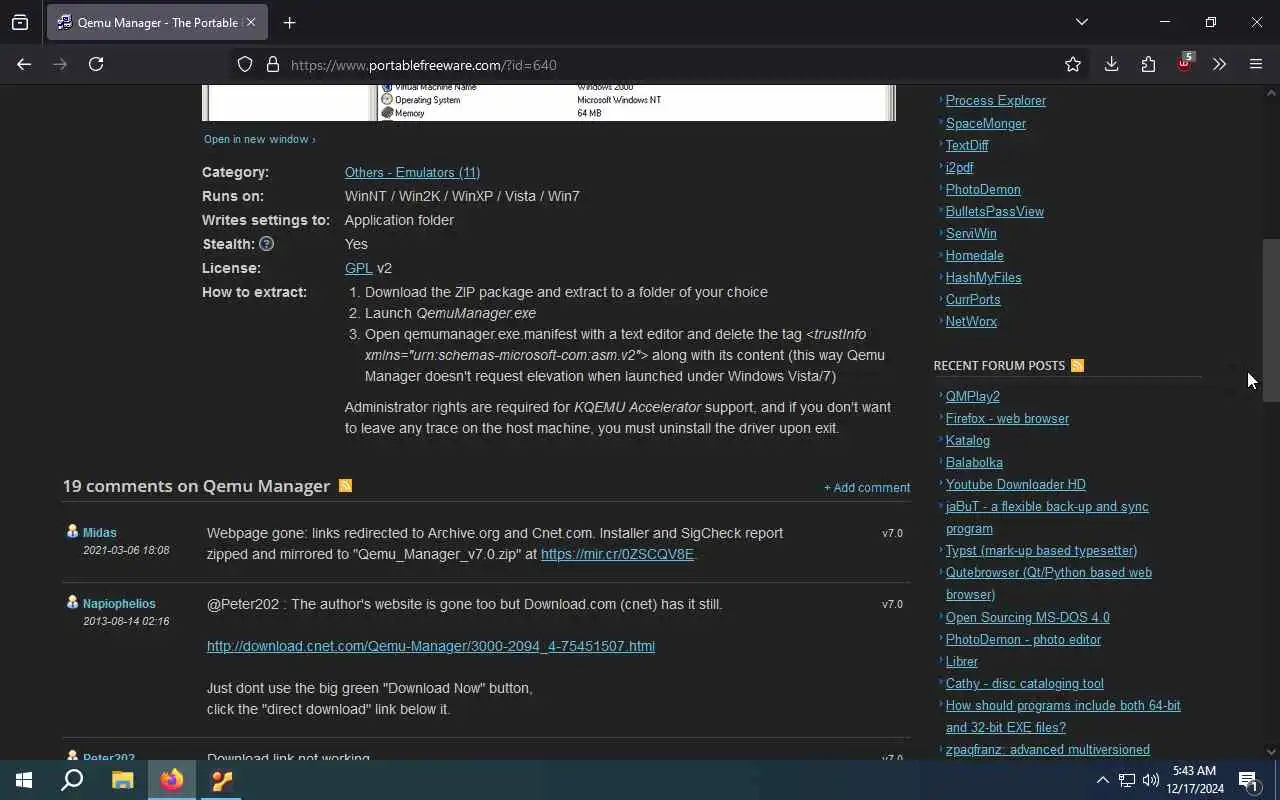
Task: Open Napiophelios user profile link
Action: pyautogui.click(x=119, y=604)
